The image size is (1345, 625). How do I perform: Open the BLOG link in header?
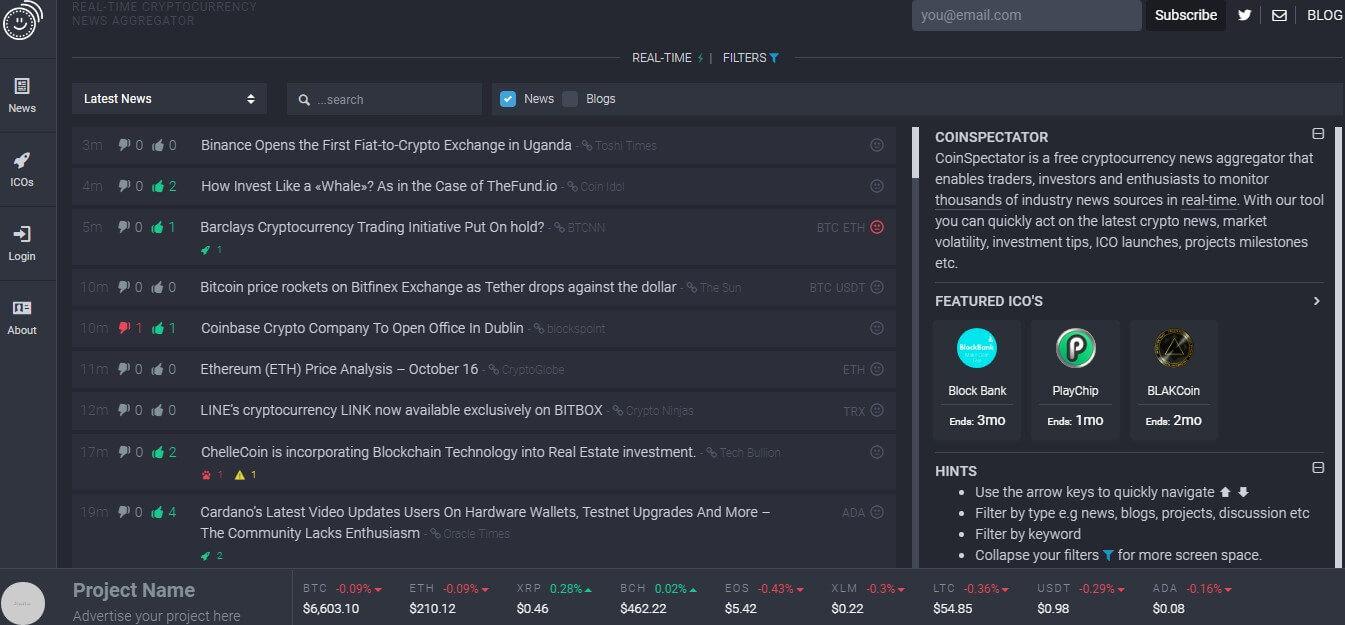pyautogui.click(x=1325, y=15)
